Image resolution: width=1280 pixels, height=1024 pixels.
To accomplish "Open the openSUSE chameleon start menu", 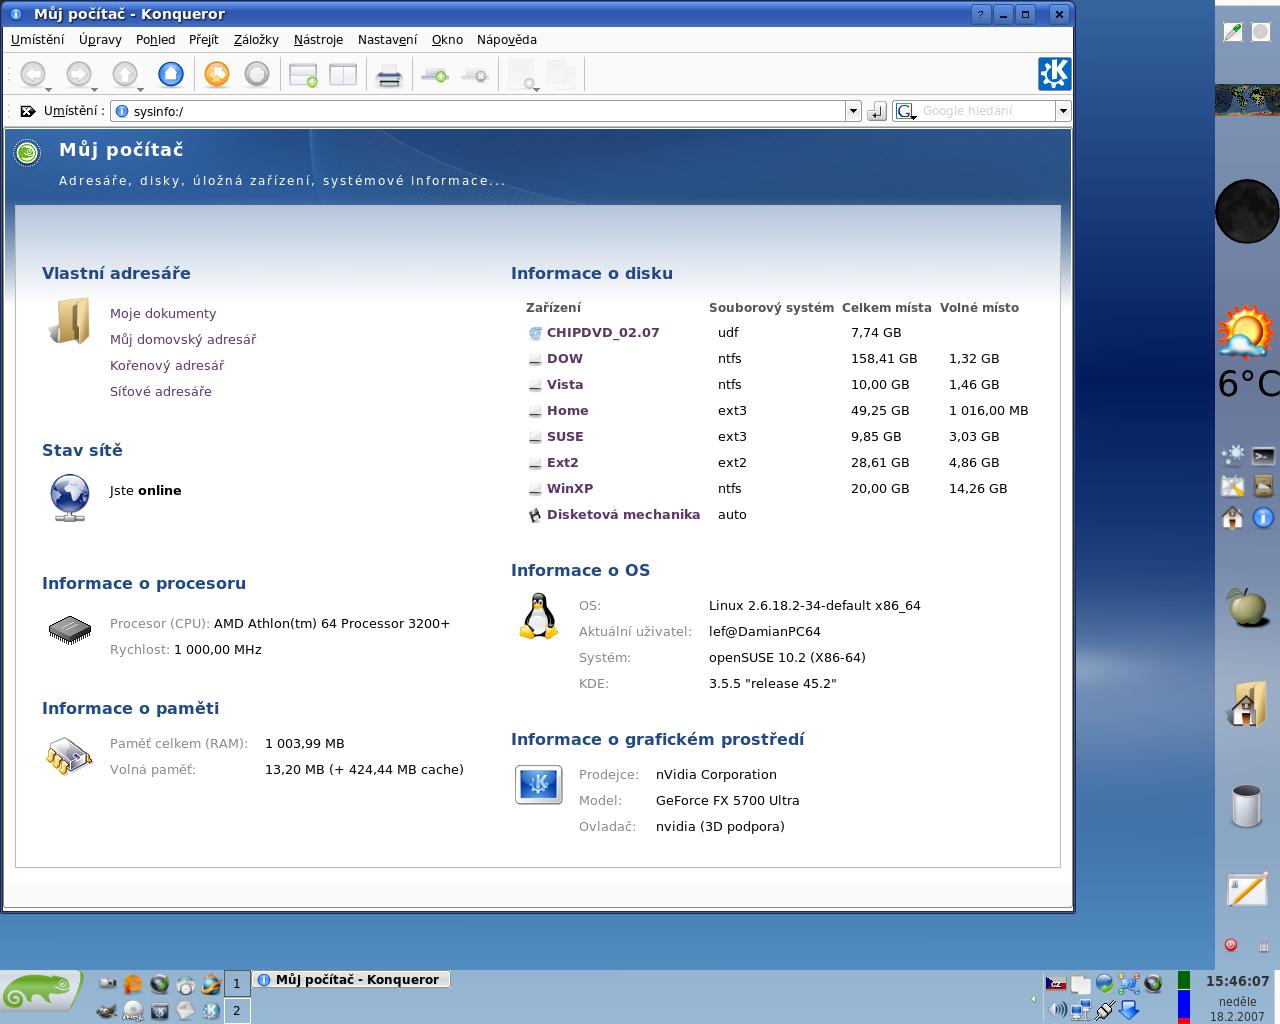I will (41, 991).
